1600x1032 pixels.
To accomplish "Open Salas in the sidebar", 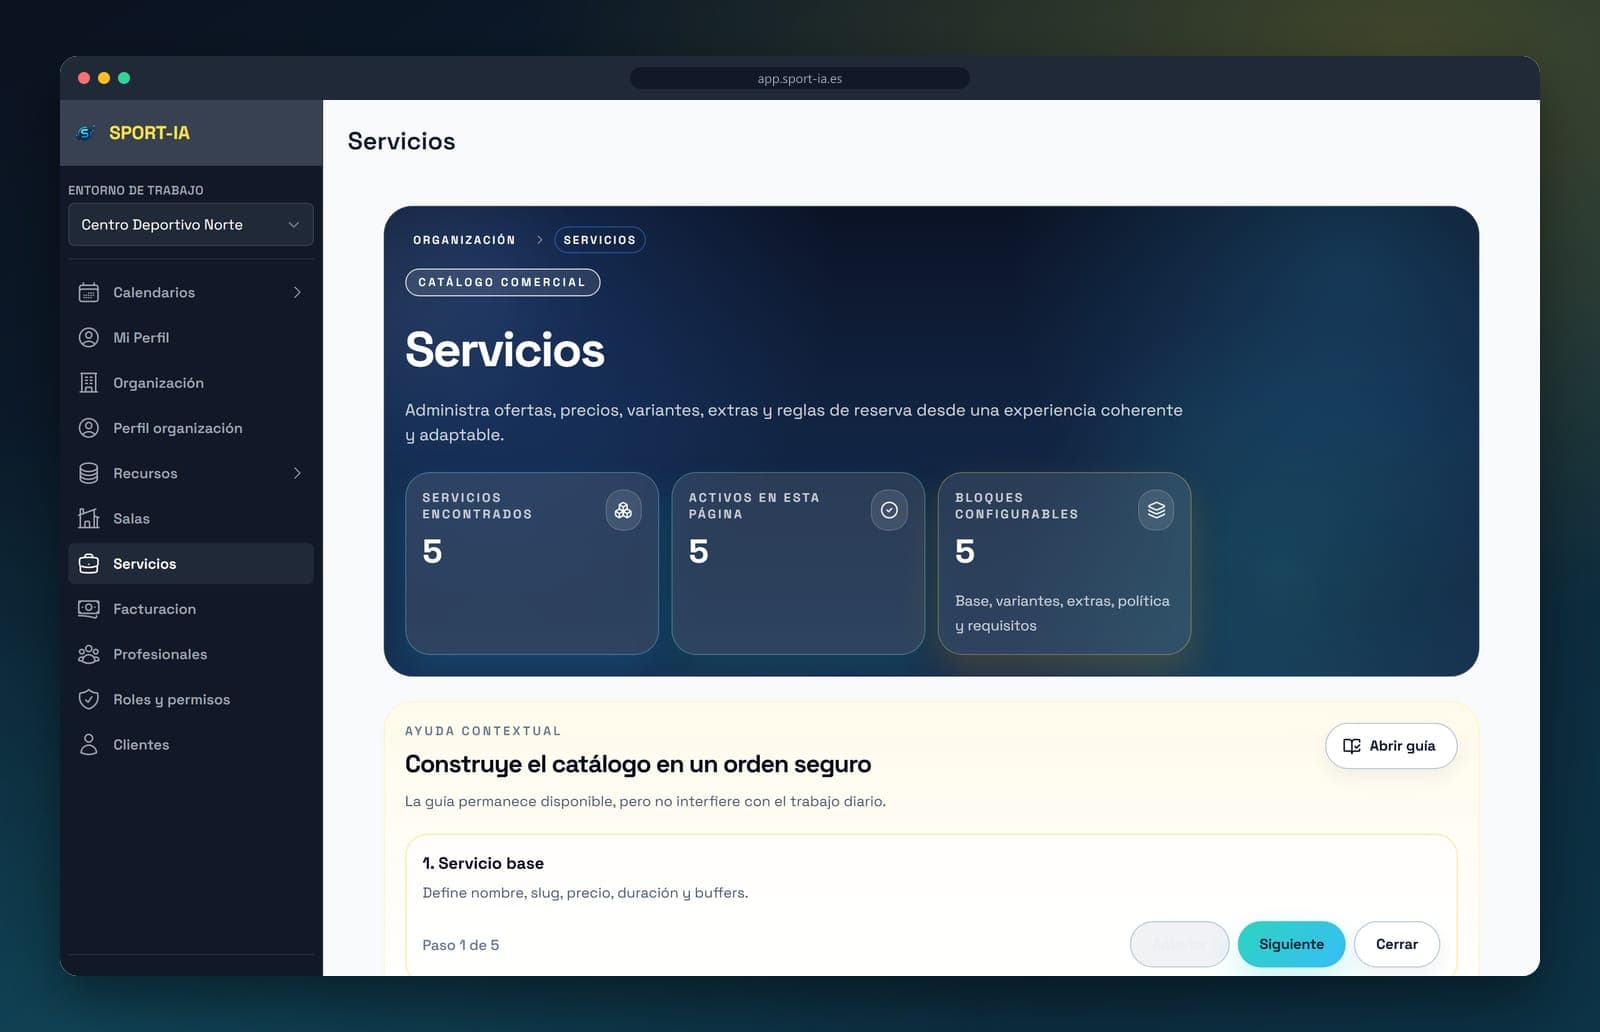I will click(x=190, y=518).
